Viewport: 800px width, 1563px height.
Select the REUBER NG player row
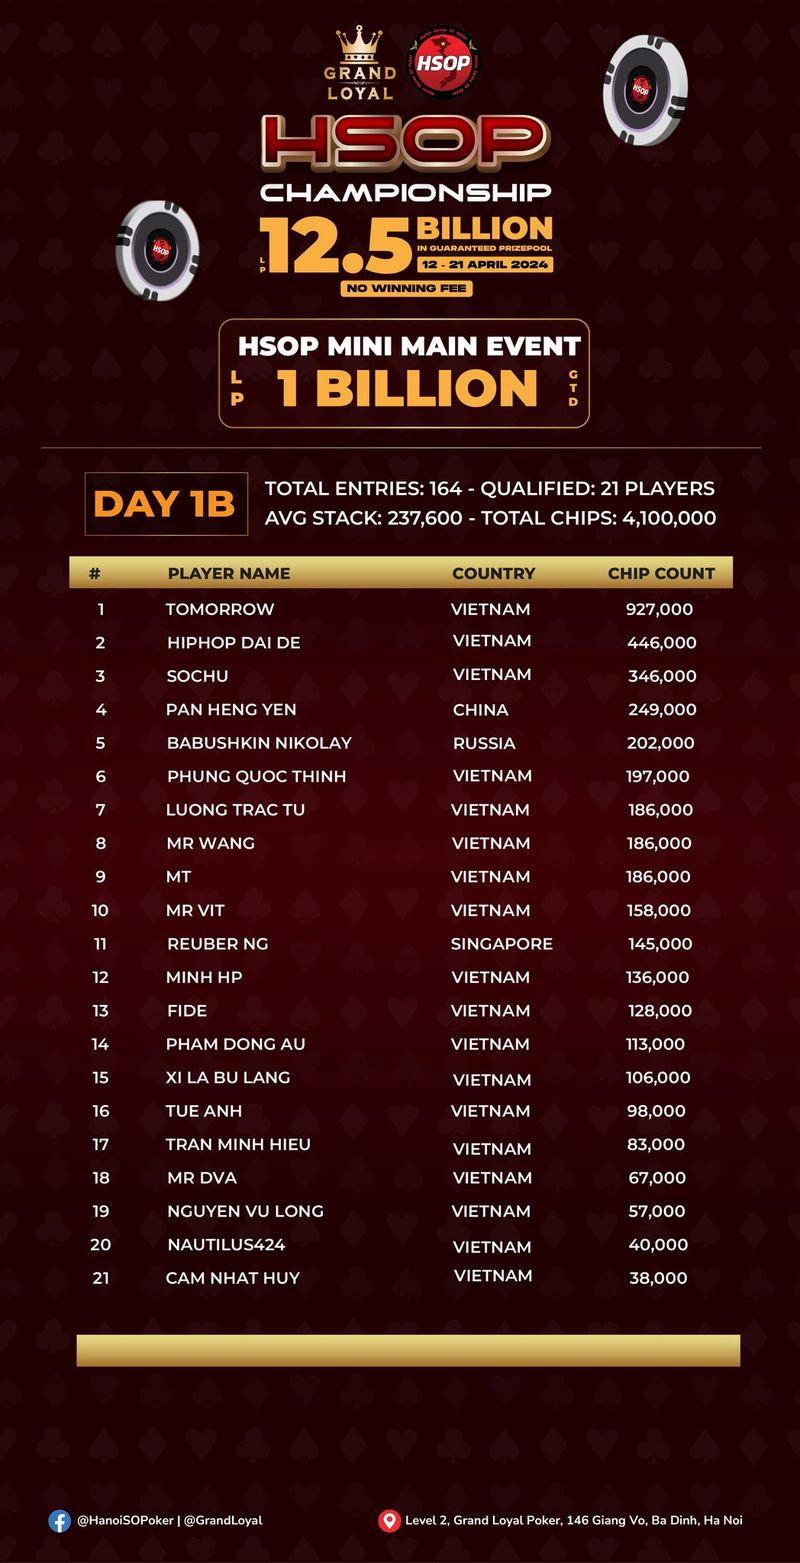coord(401,943)
